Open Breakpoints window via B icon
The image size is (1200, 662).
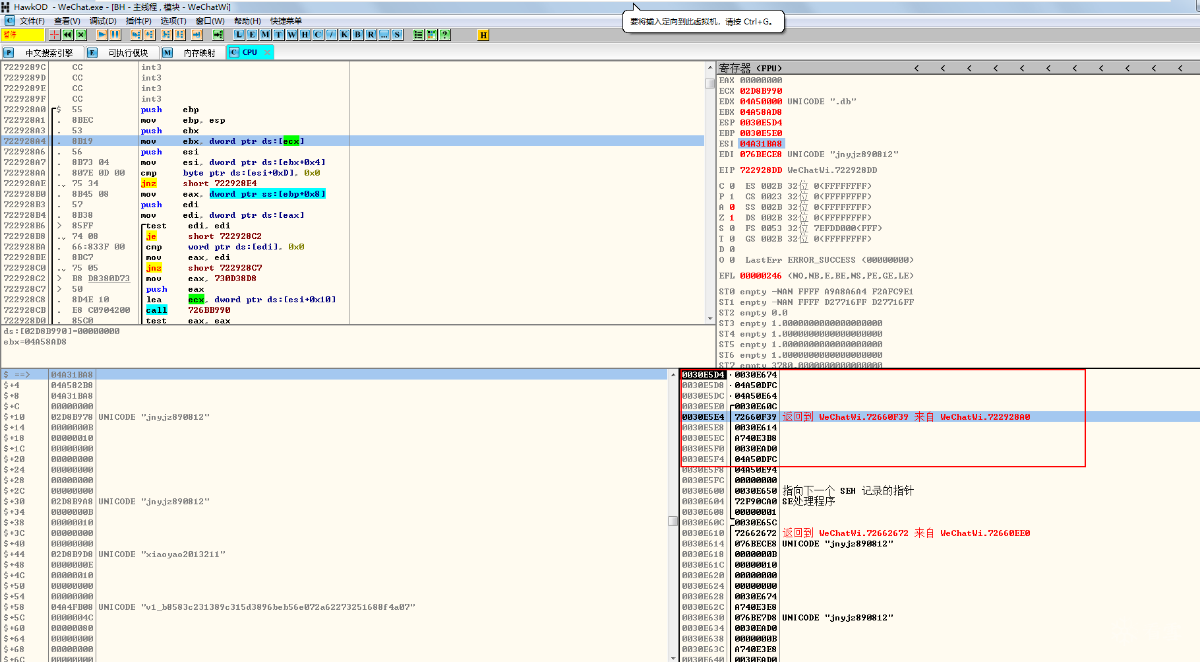pyautogui.click(x=357, y=34)
